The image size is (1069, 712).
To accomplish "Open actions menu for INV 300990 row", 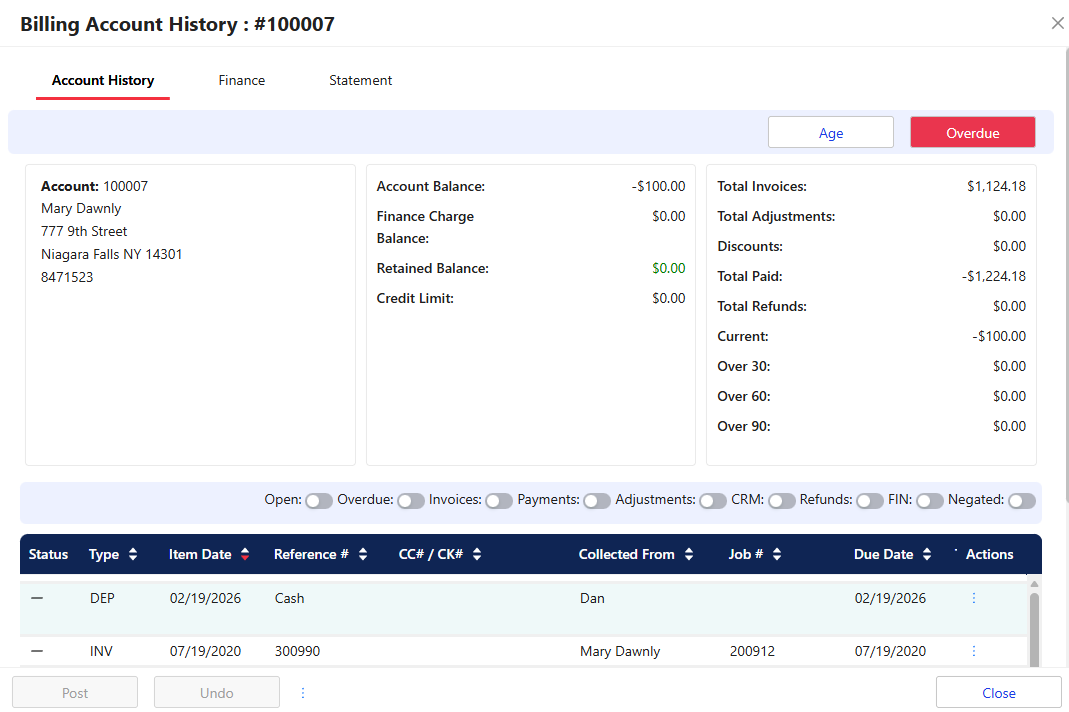I will pyautogui.click(x=974, y=651).
